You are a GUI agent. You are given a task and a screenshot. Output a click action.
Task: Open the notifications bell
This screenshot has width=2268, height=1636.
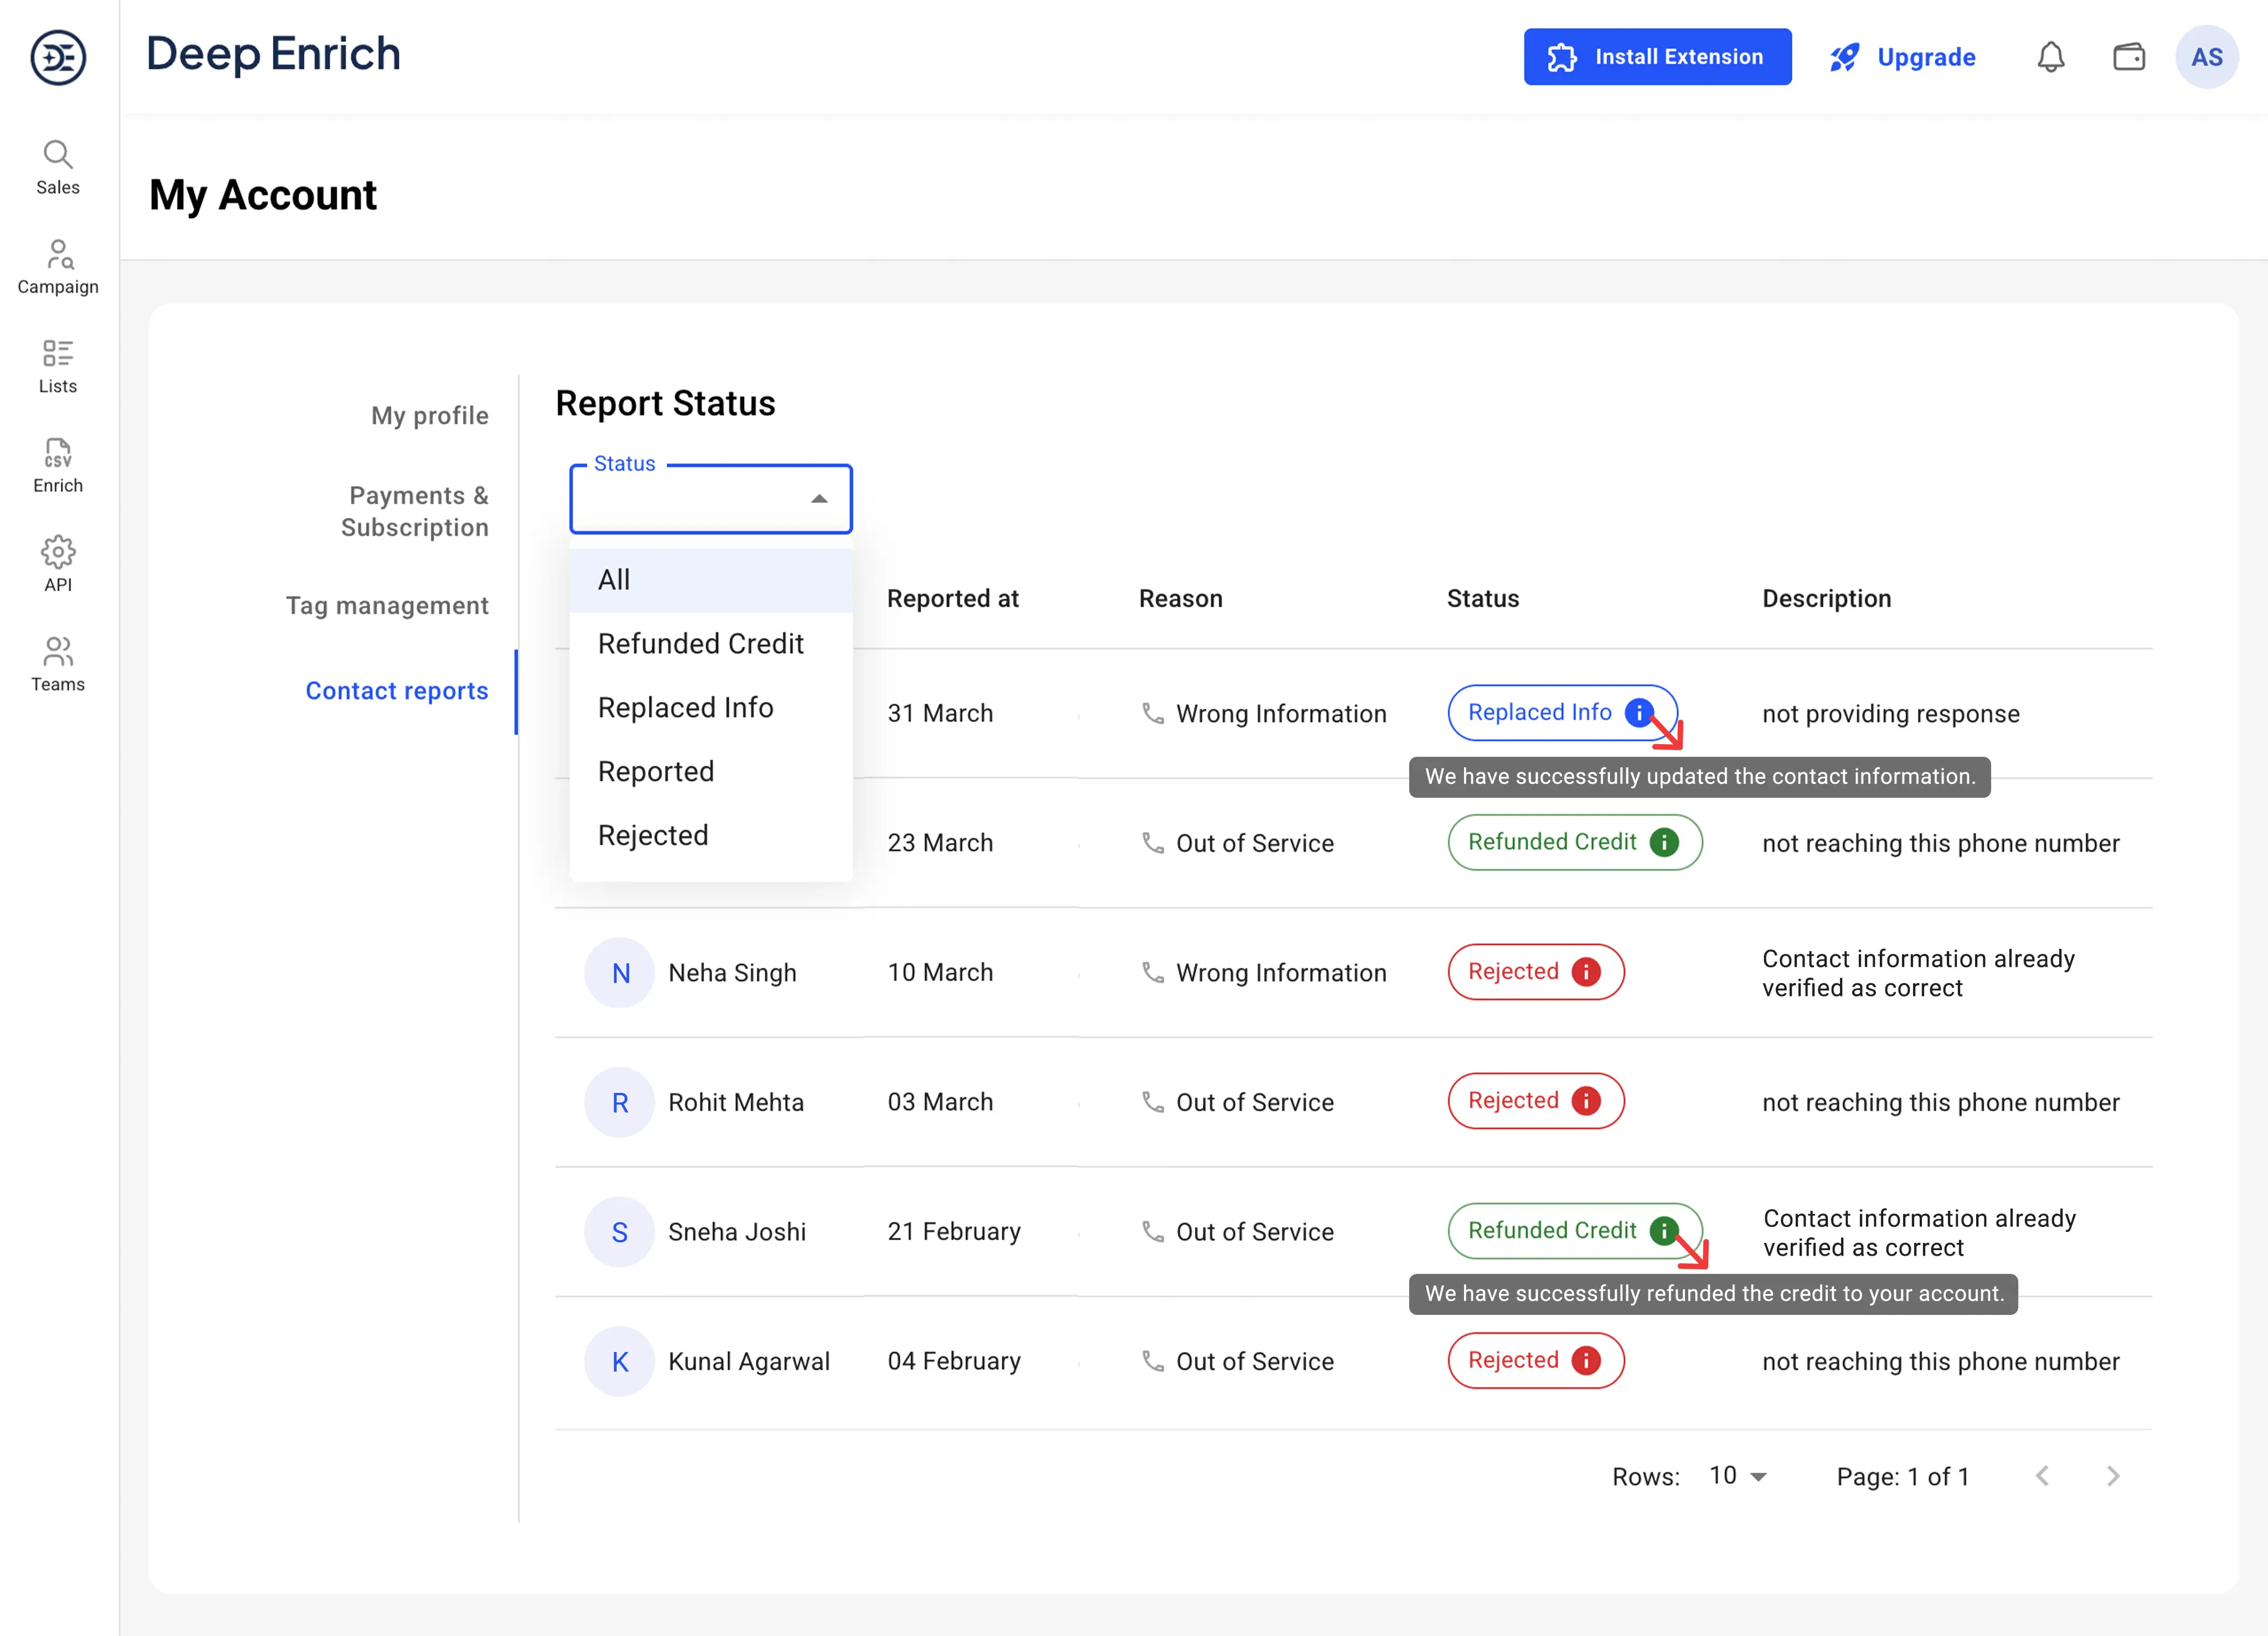point(2051,57)
